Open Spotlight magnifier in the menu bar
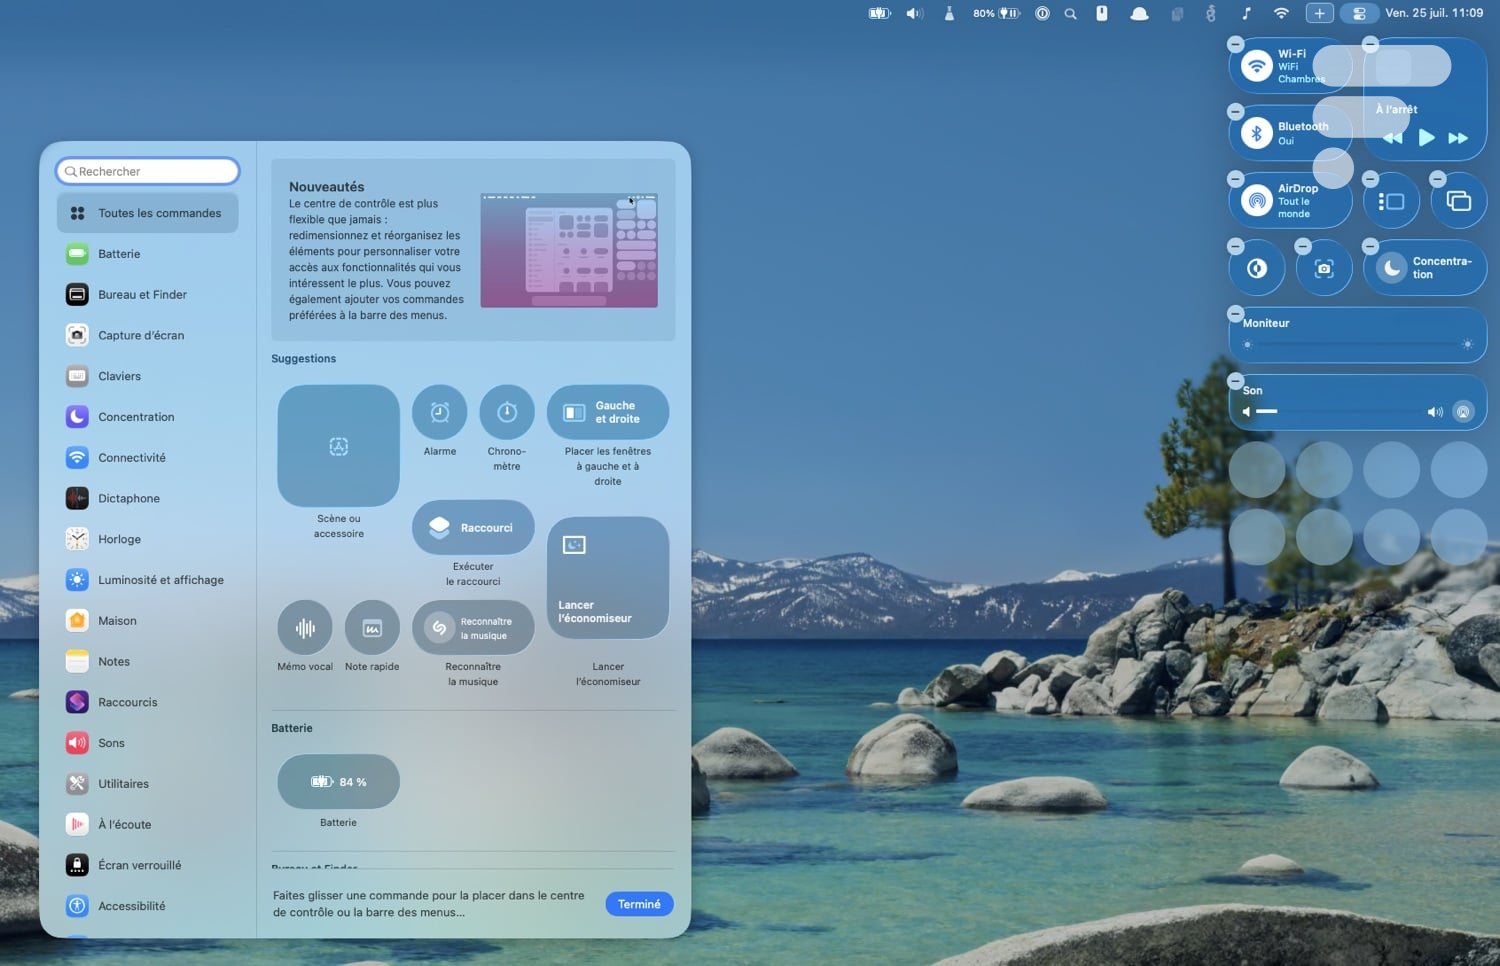1500x966 pixels. tap(1070, 14)
